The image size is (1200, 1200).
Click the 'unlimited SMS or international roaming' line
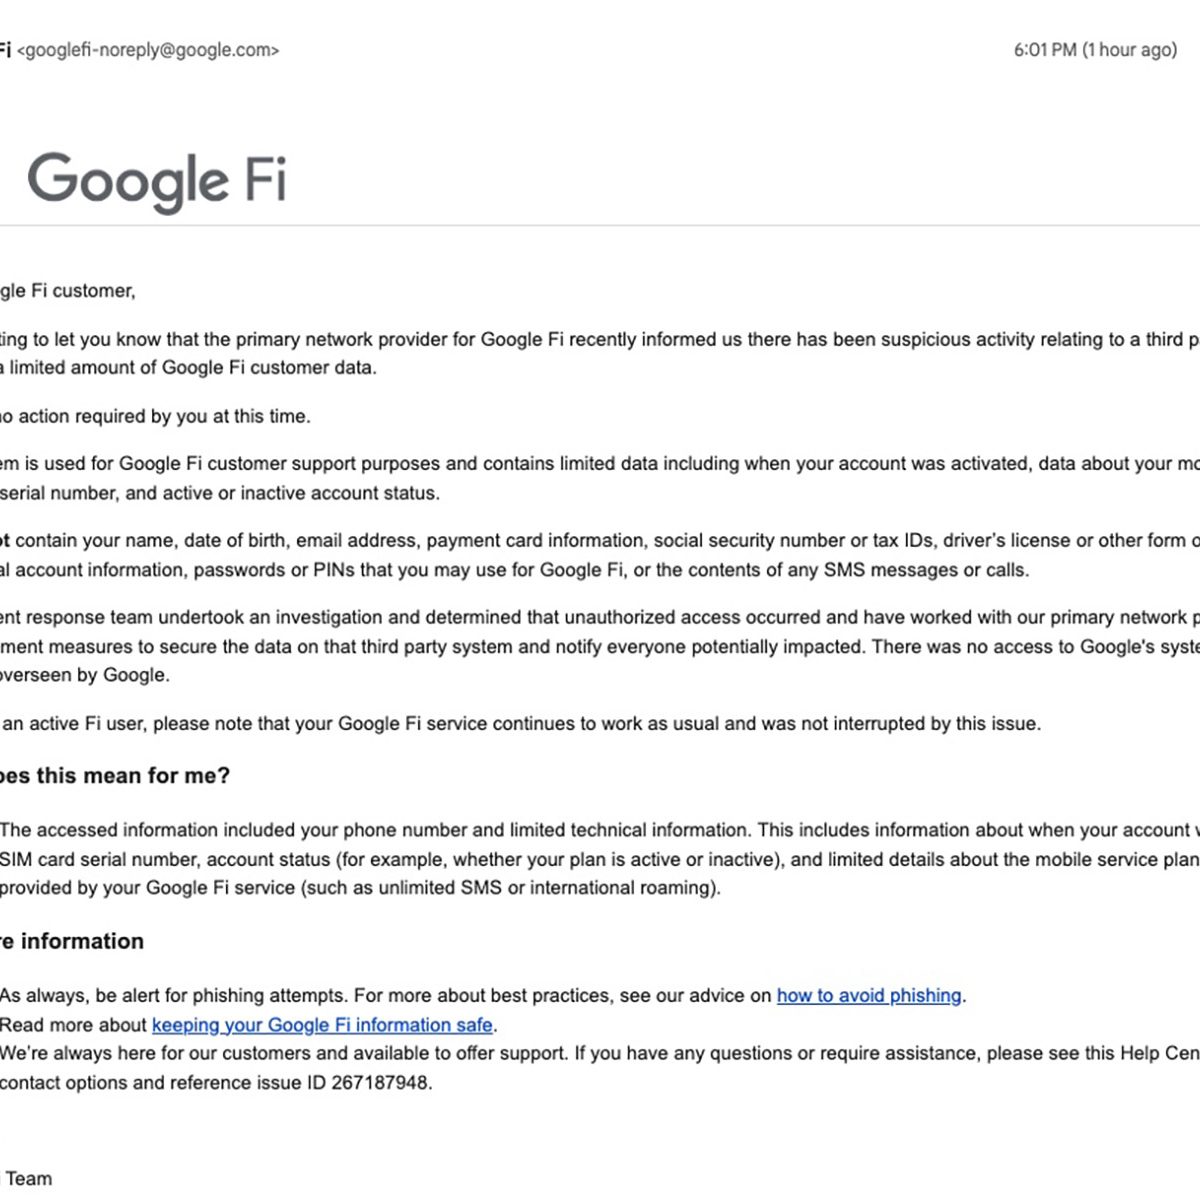360,888
